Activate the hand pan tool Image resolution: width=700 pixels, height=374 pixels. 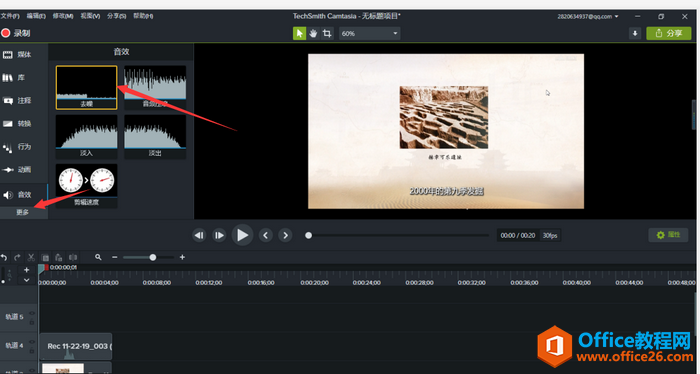pyautogui.click(x=313, y=33)
